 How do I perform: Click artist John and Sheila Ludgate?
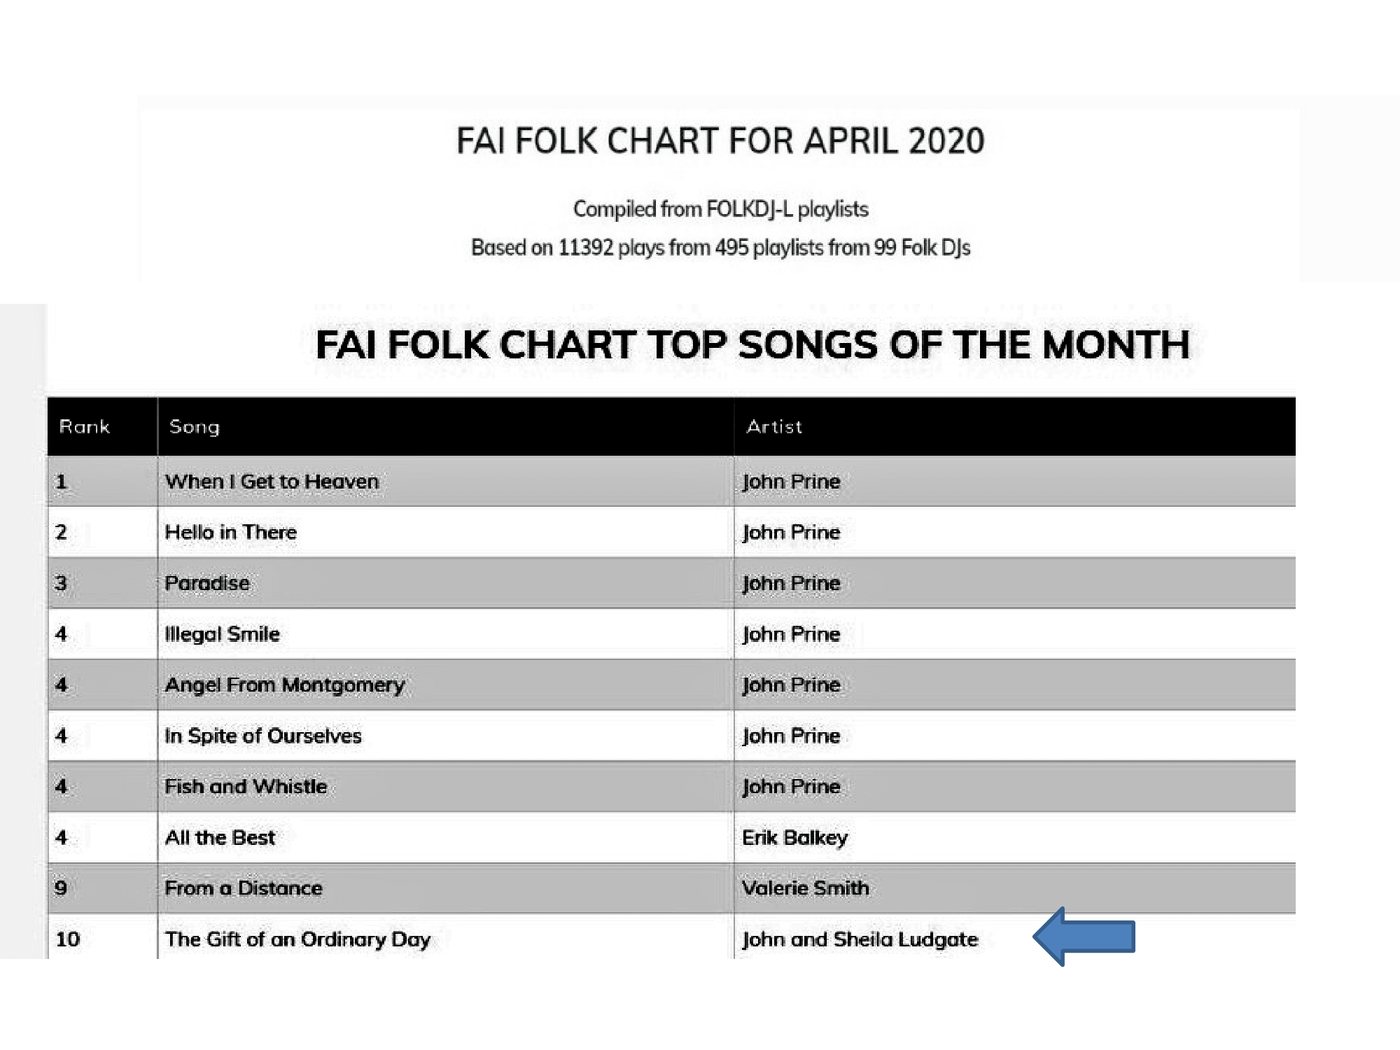860,939
